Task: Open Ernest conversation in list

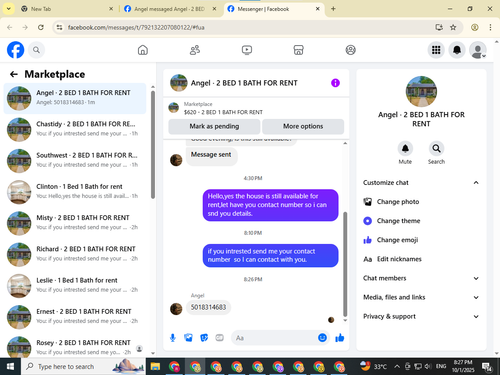Action: click(x=75, y=317)
